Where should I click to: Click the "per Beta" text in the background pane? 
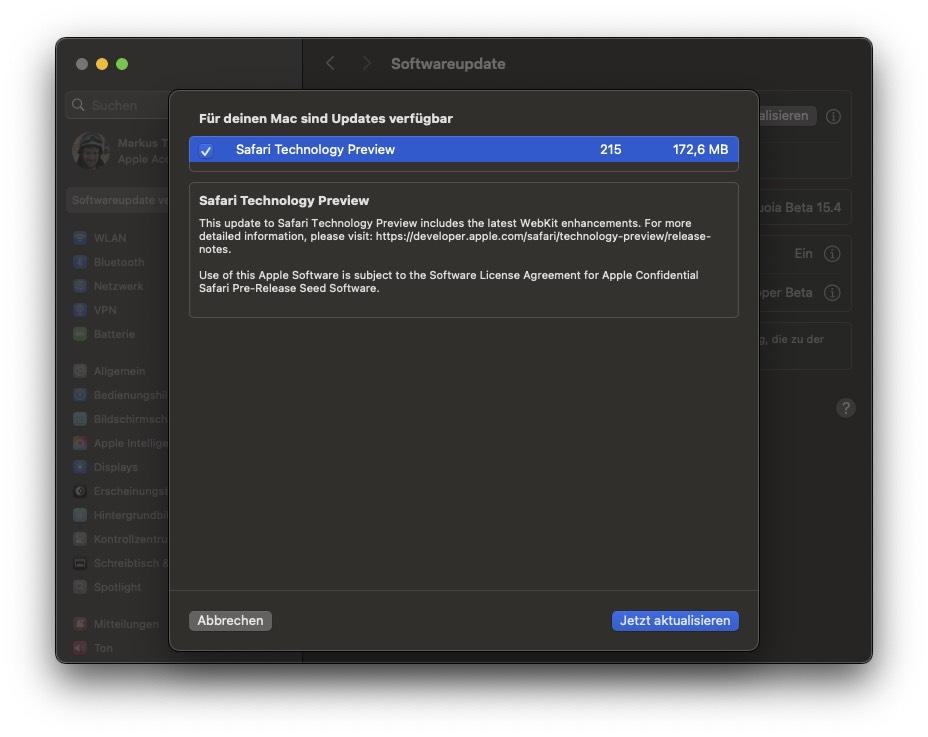pos(786,292)
